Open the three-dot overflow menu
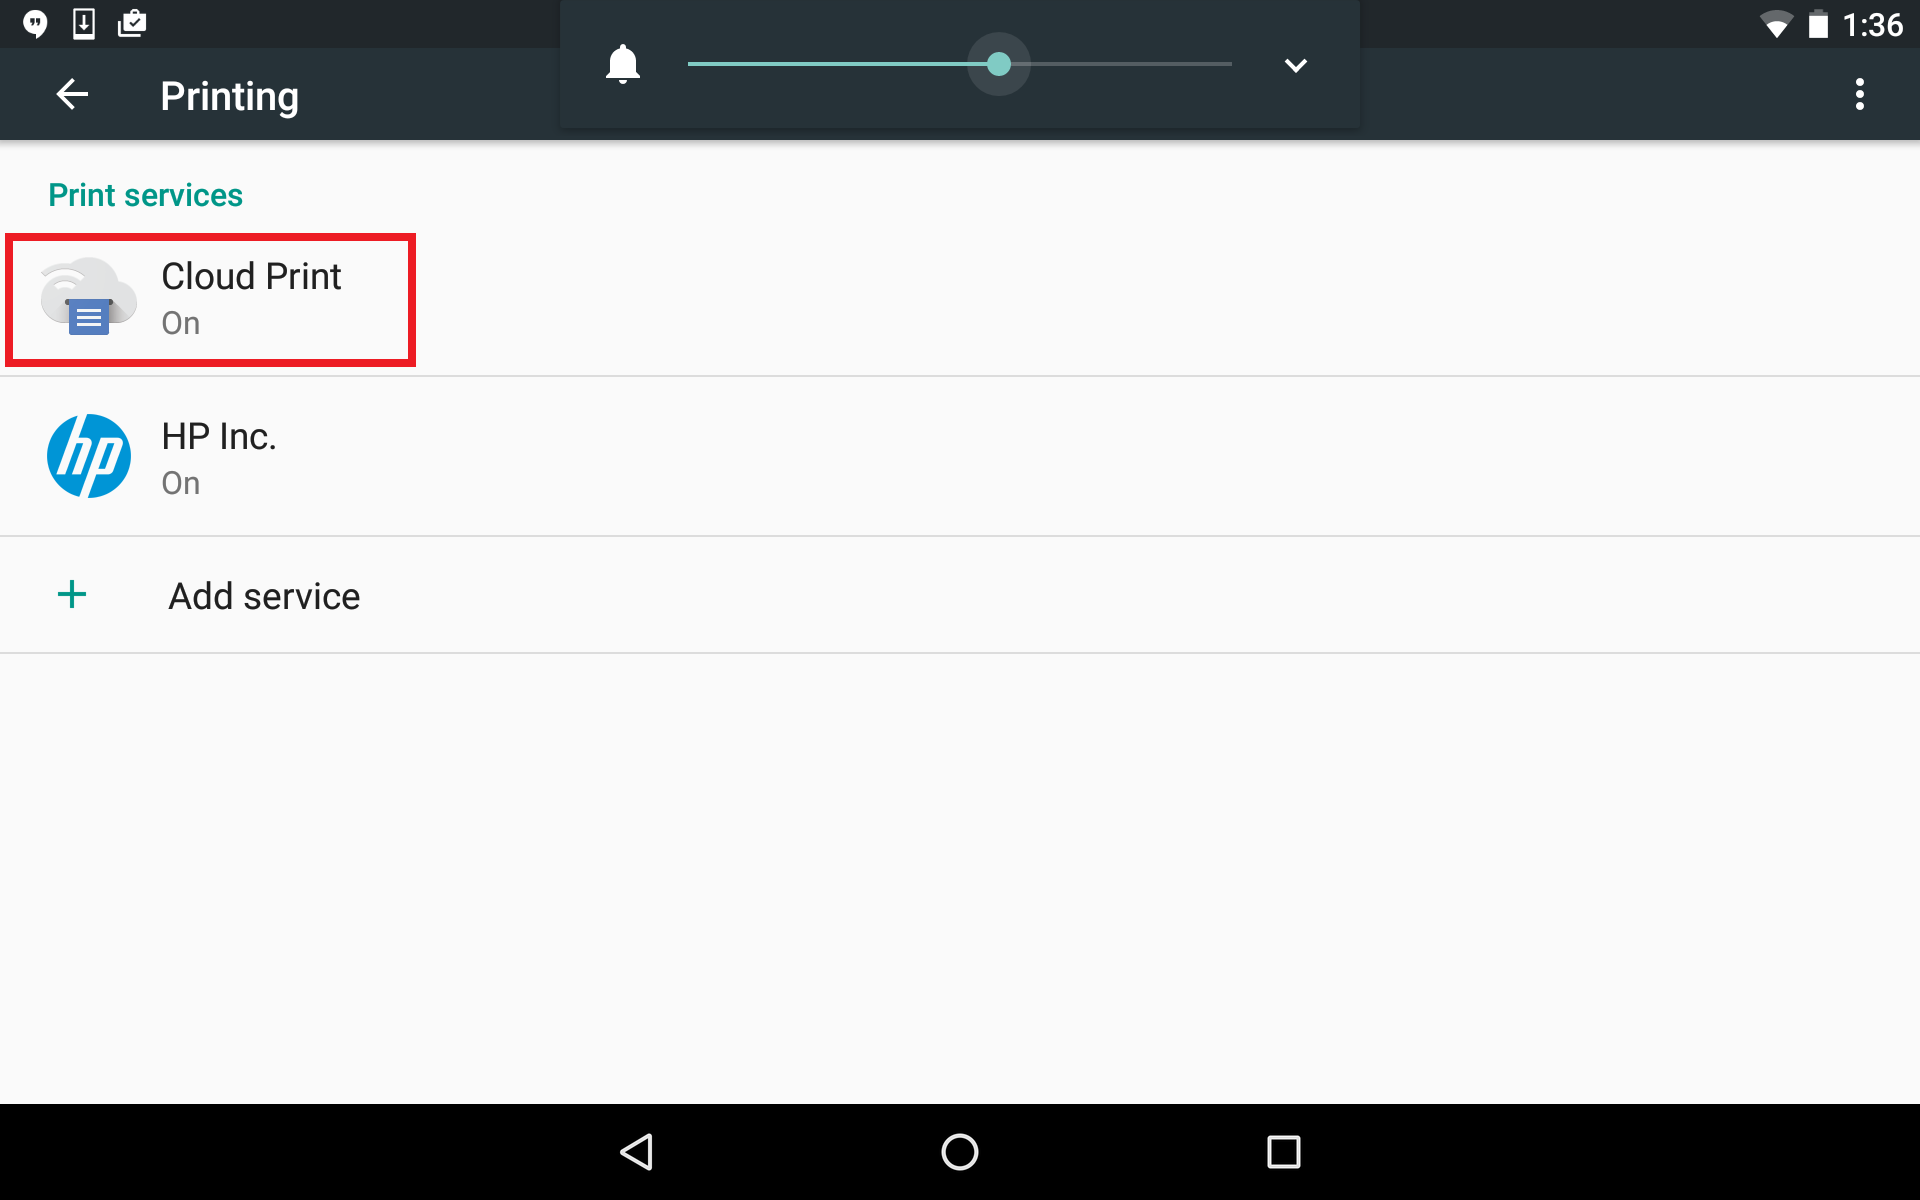The width and height of the screenshot is (1920, 1200). pyautogui.click(x=1859, y=94)
